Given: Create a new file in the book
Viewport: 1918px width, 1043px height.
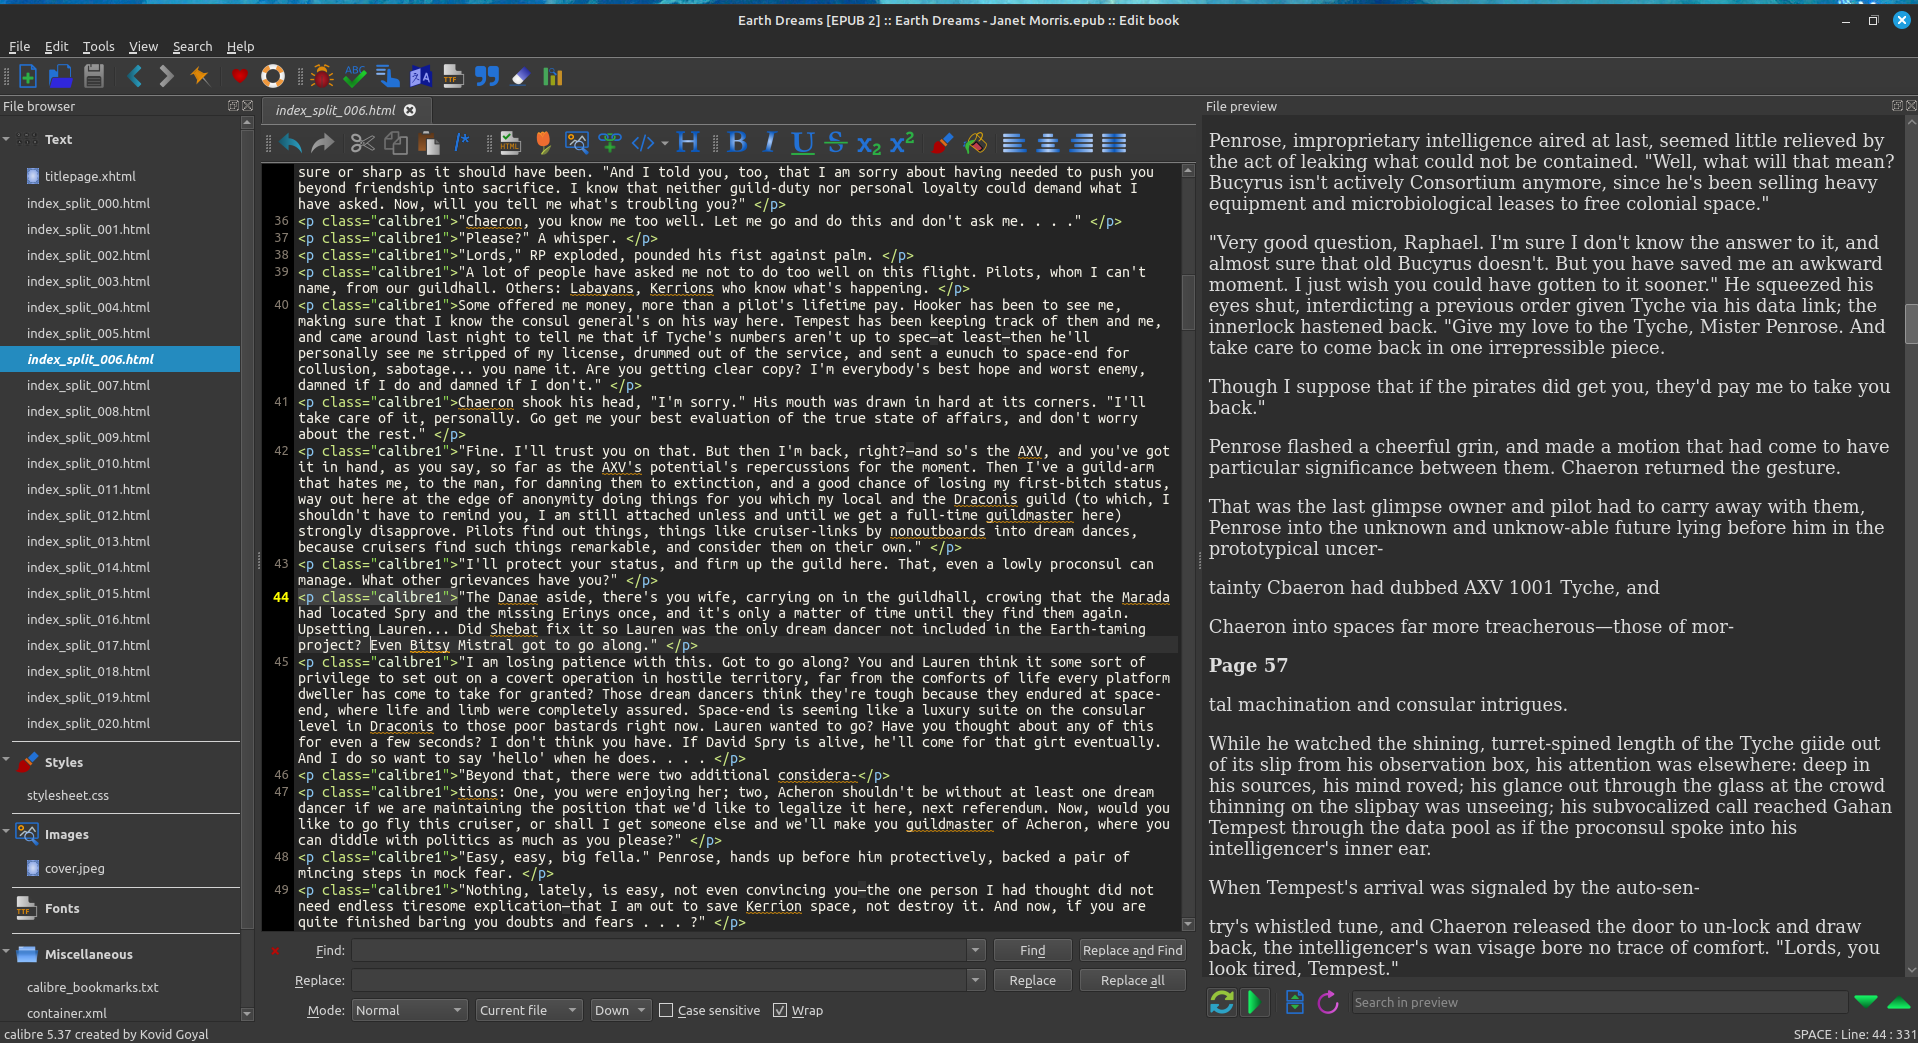Looking at the screenshot, I should tap(28, 76).
